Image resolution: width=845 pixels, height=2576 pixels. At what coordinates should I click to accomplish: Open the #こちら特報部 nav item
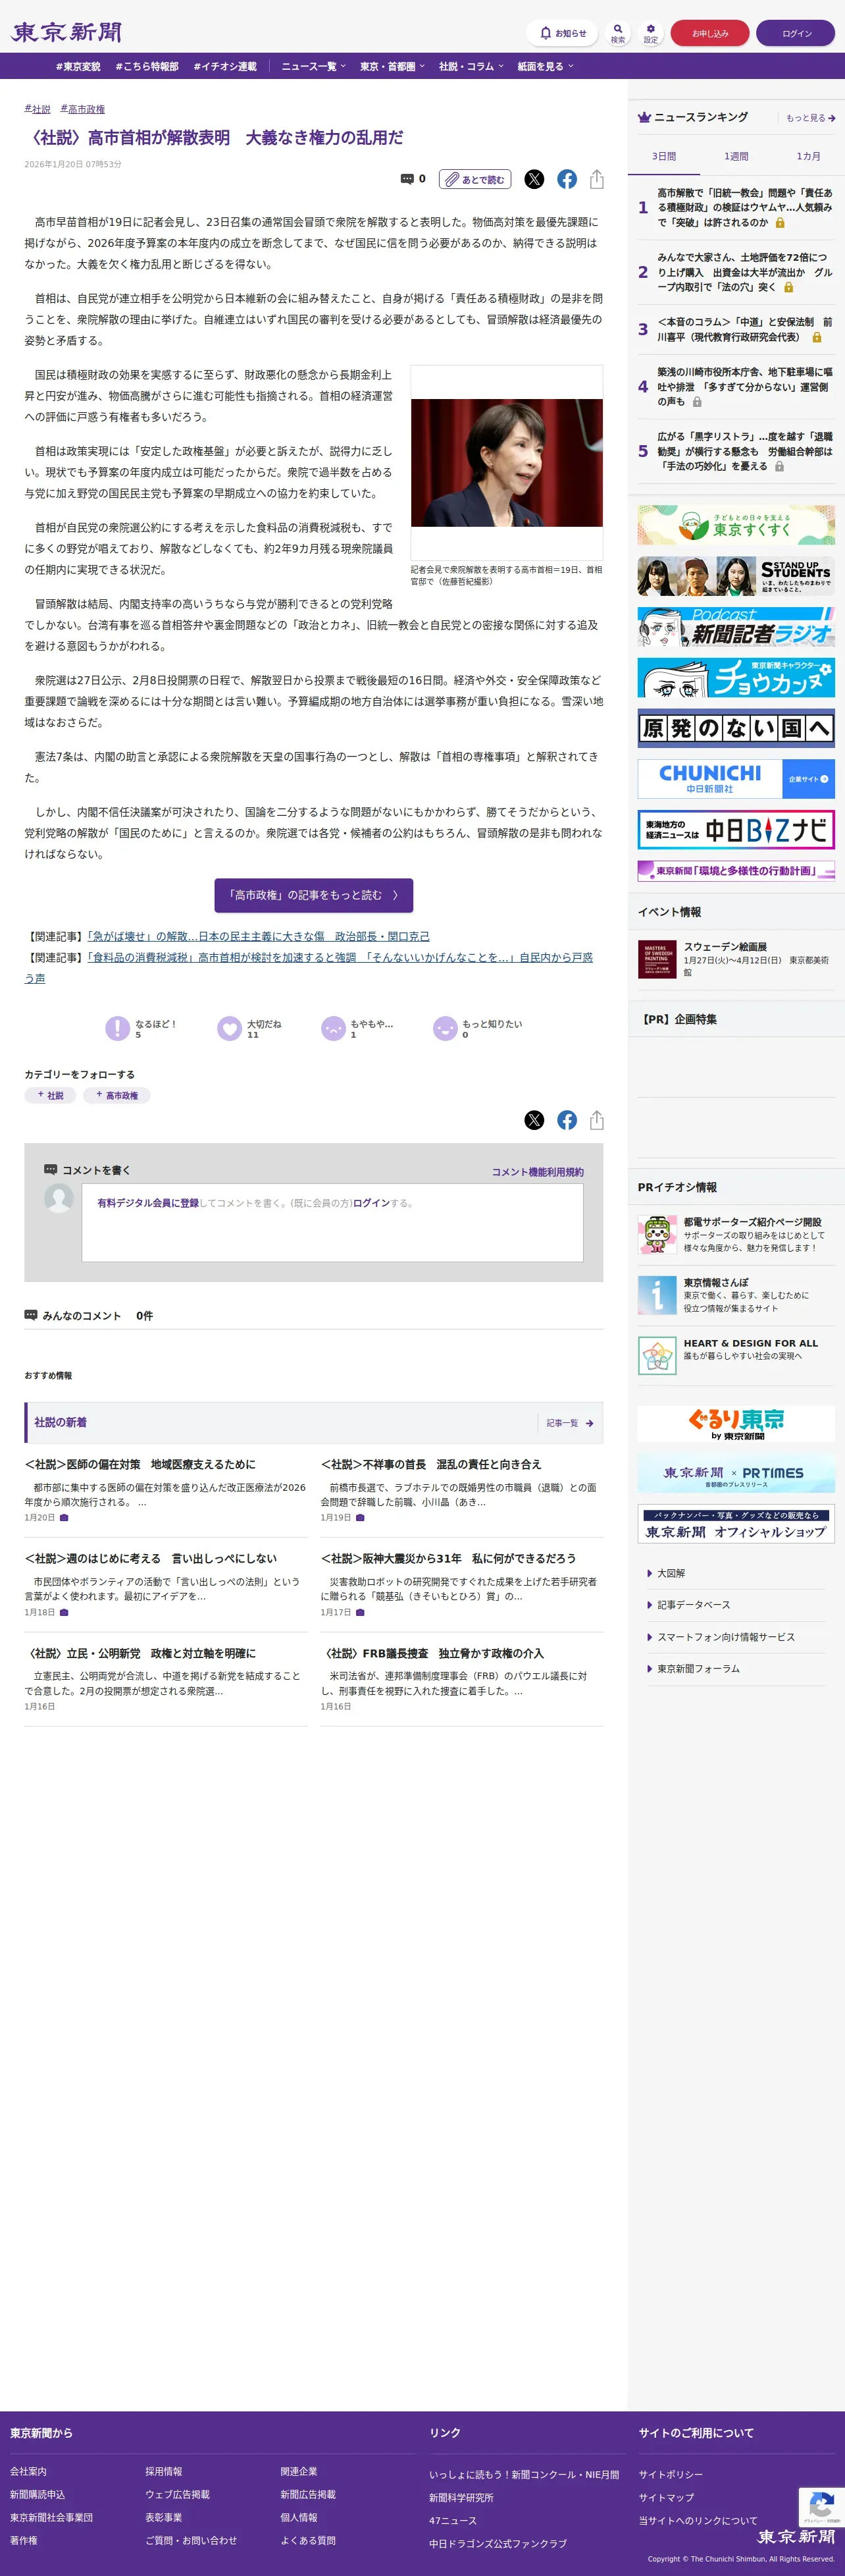(x=147, y=66)
